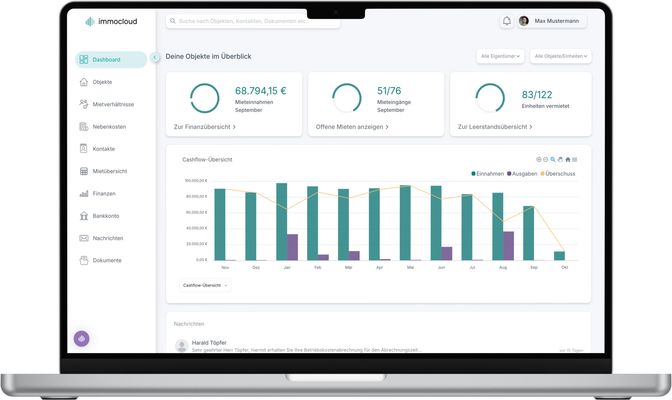
Task: Open the Max Mustermann user profile
Action: 552,21
